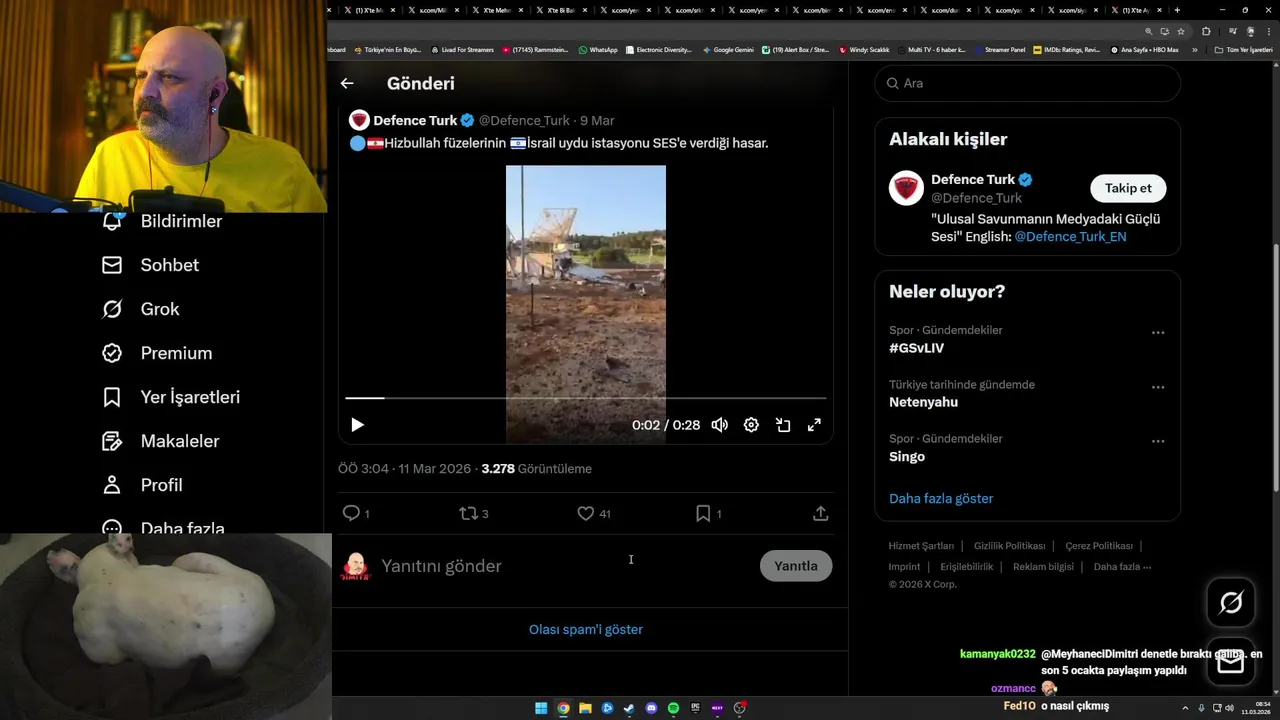
Task: Click the 3.278 Görüntüleme view count
Action: (x=537, y=469)
